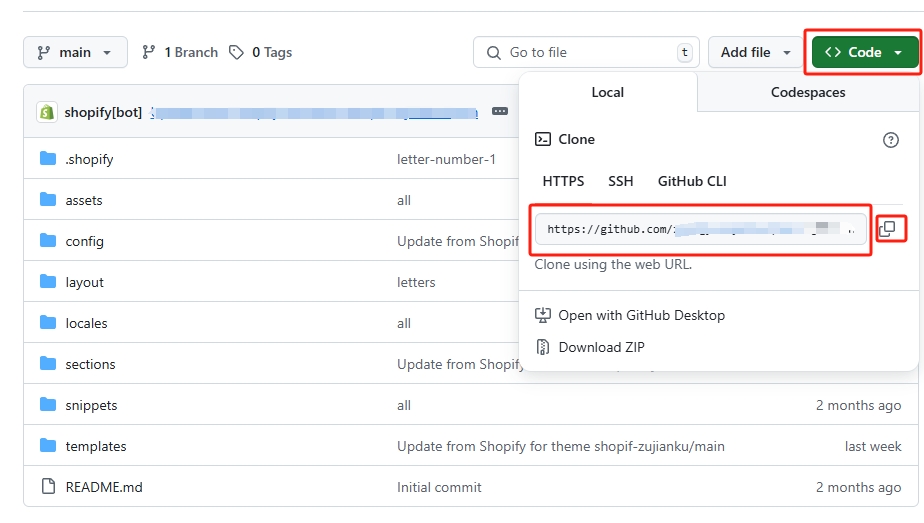This screenshot has width=924, height=523.
Task: Click the tag icon beside 0 Tags
Action: point(236,52)
